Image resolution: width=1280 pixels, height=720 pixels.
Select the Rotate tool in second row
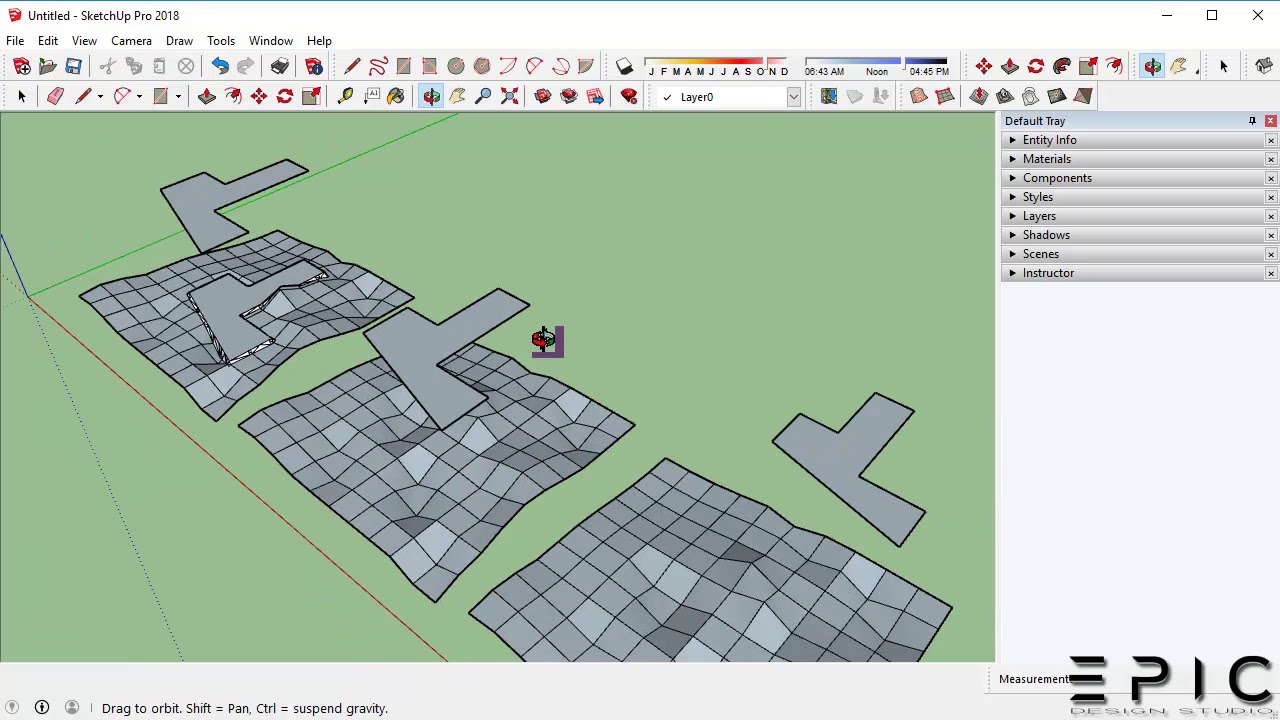(x=285, y=96)
